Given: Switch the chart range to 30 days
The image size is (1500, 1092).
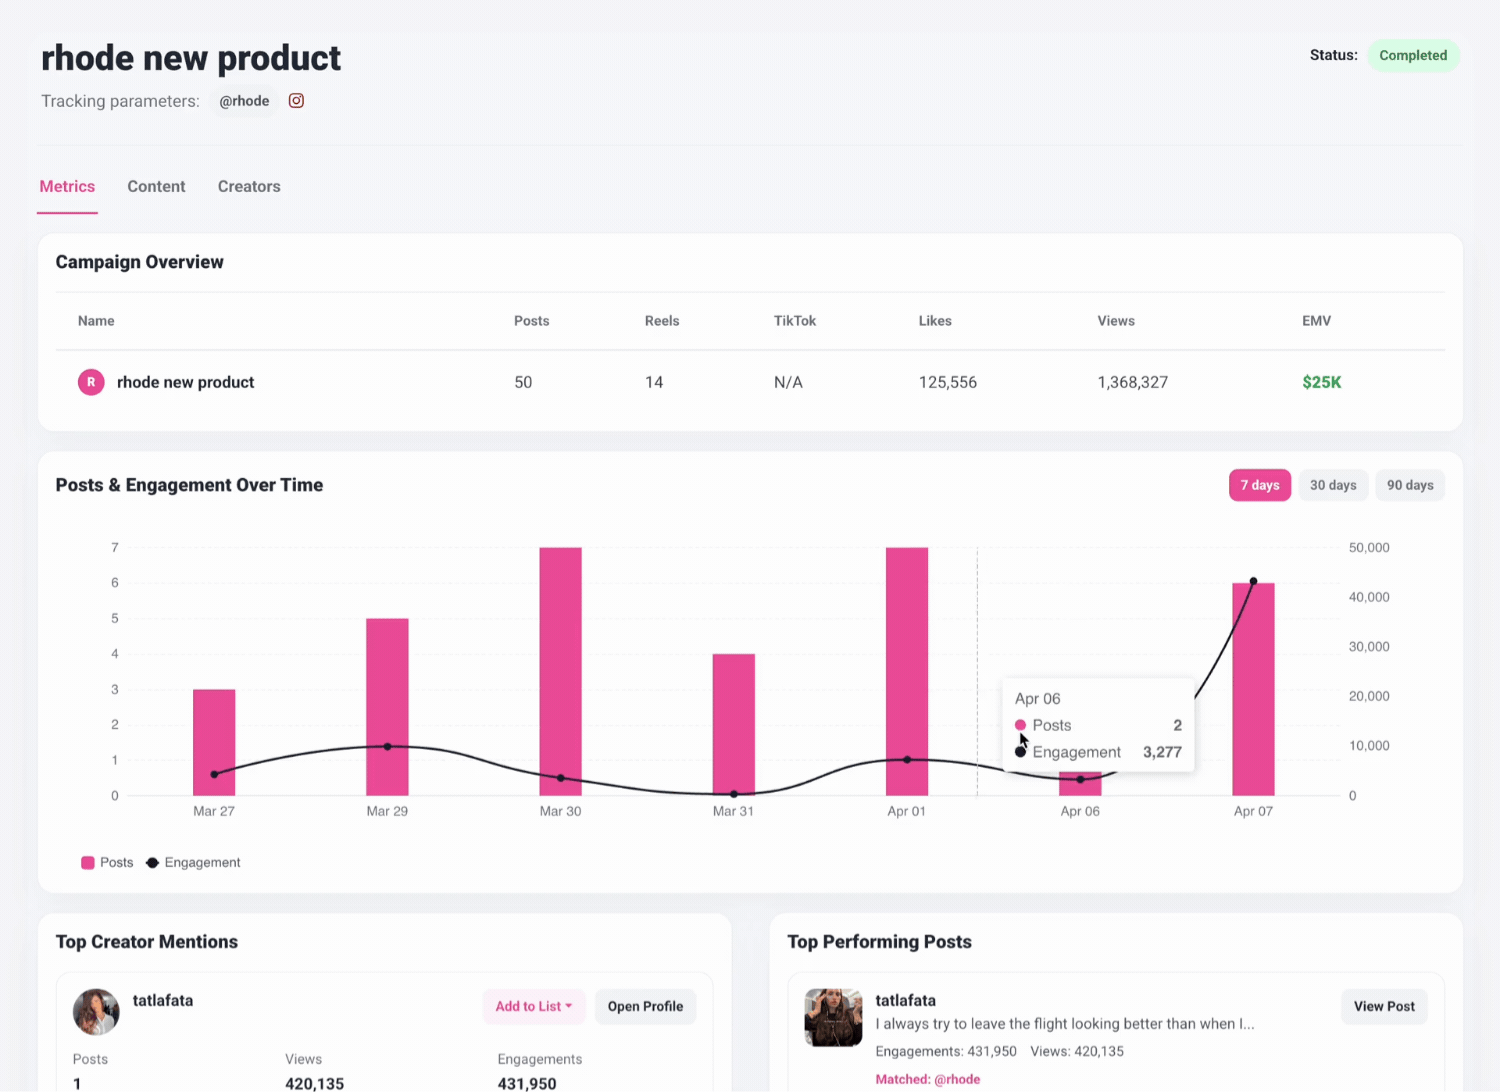Looking at the screenshot, I should click(x=1333, y=485).
